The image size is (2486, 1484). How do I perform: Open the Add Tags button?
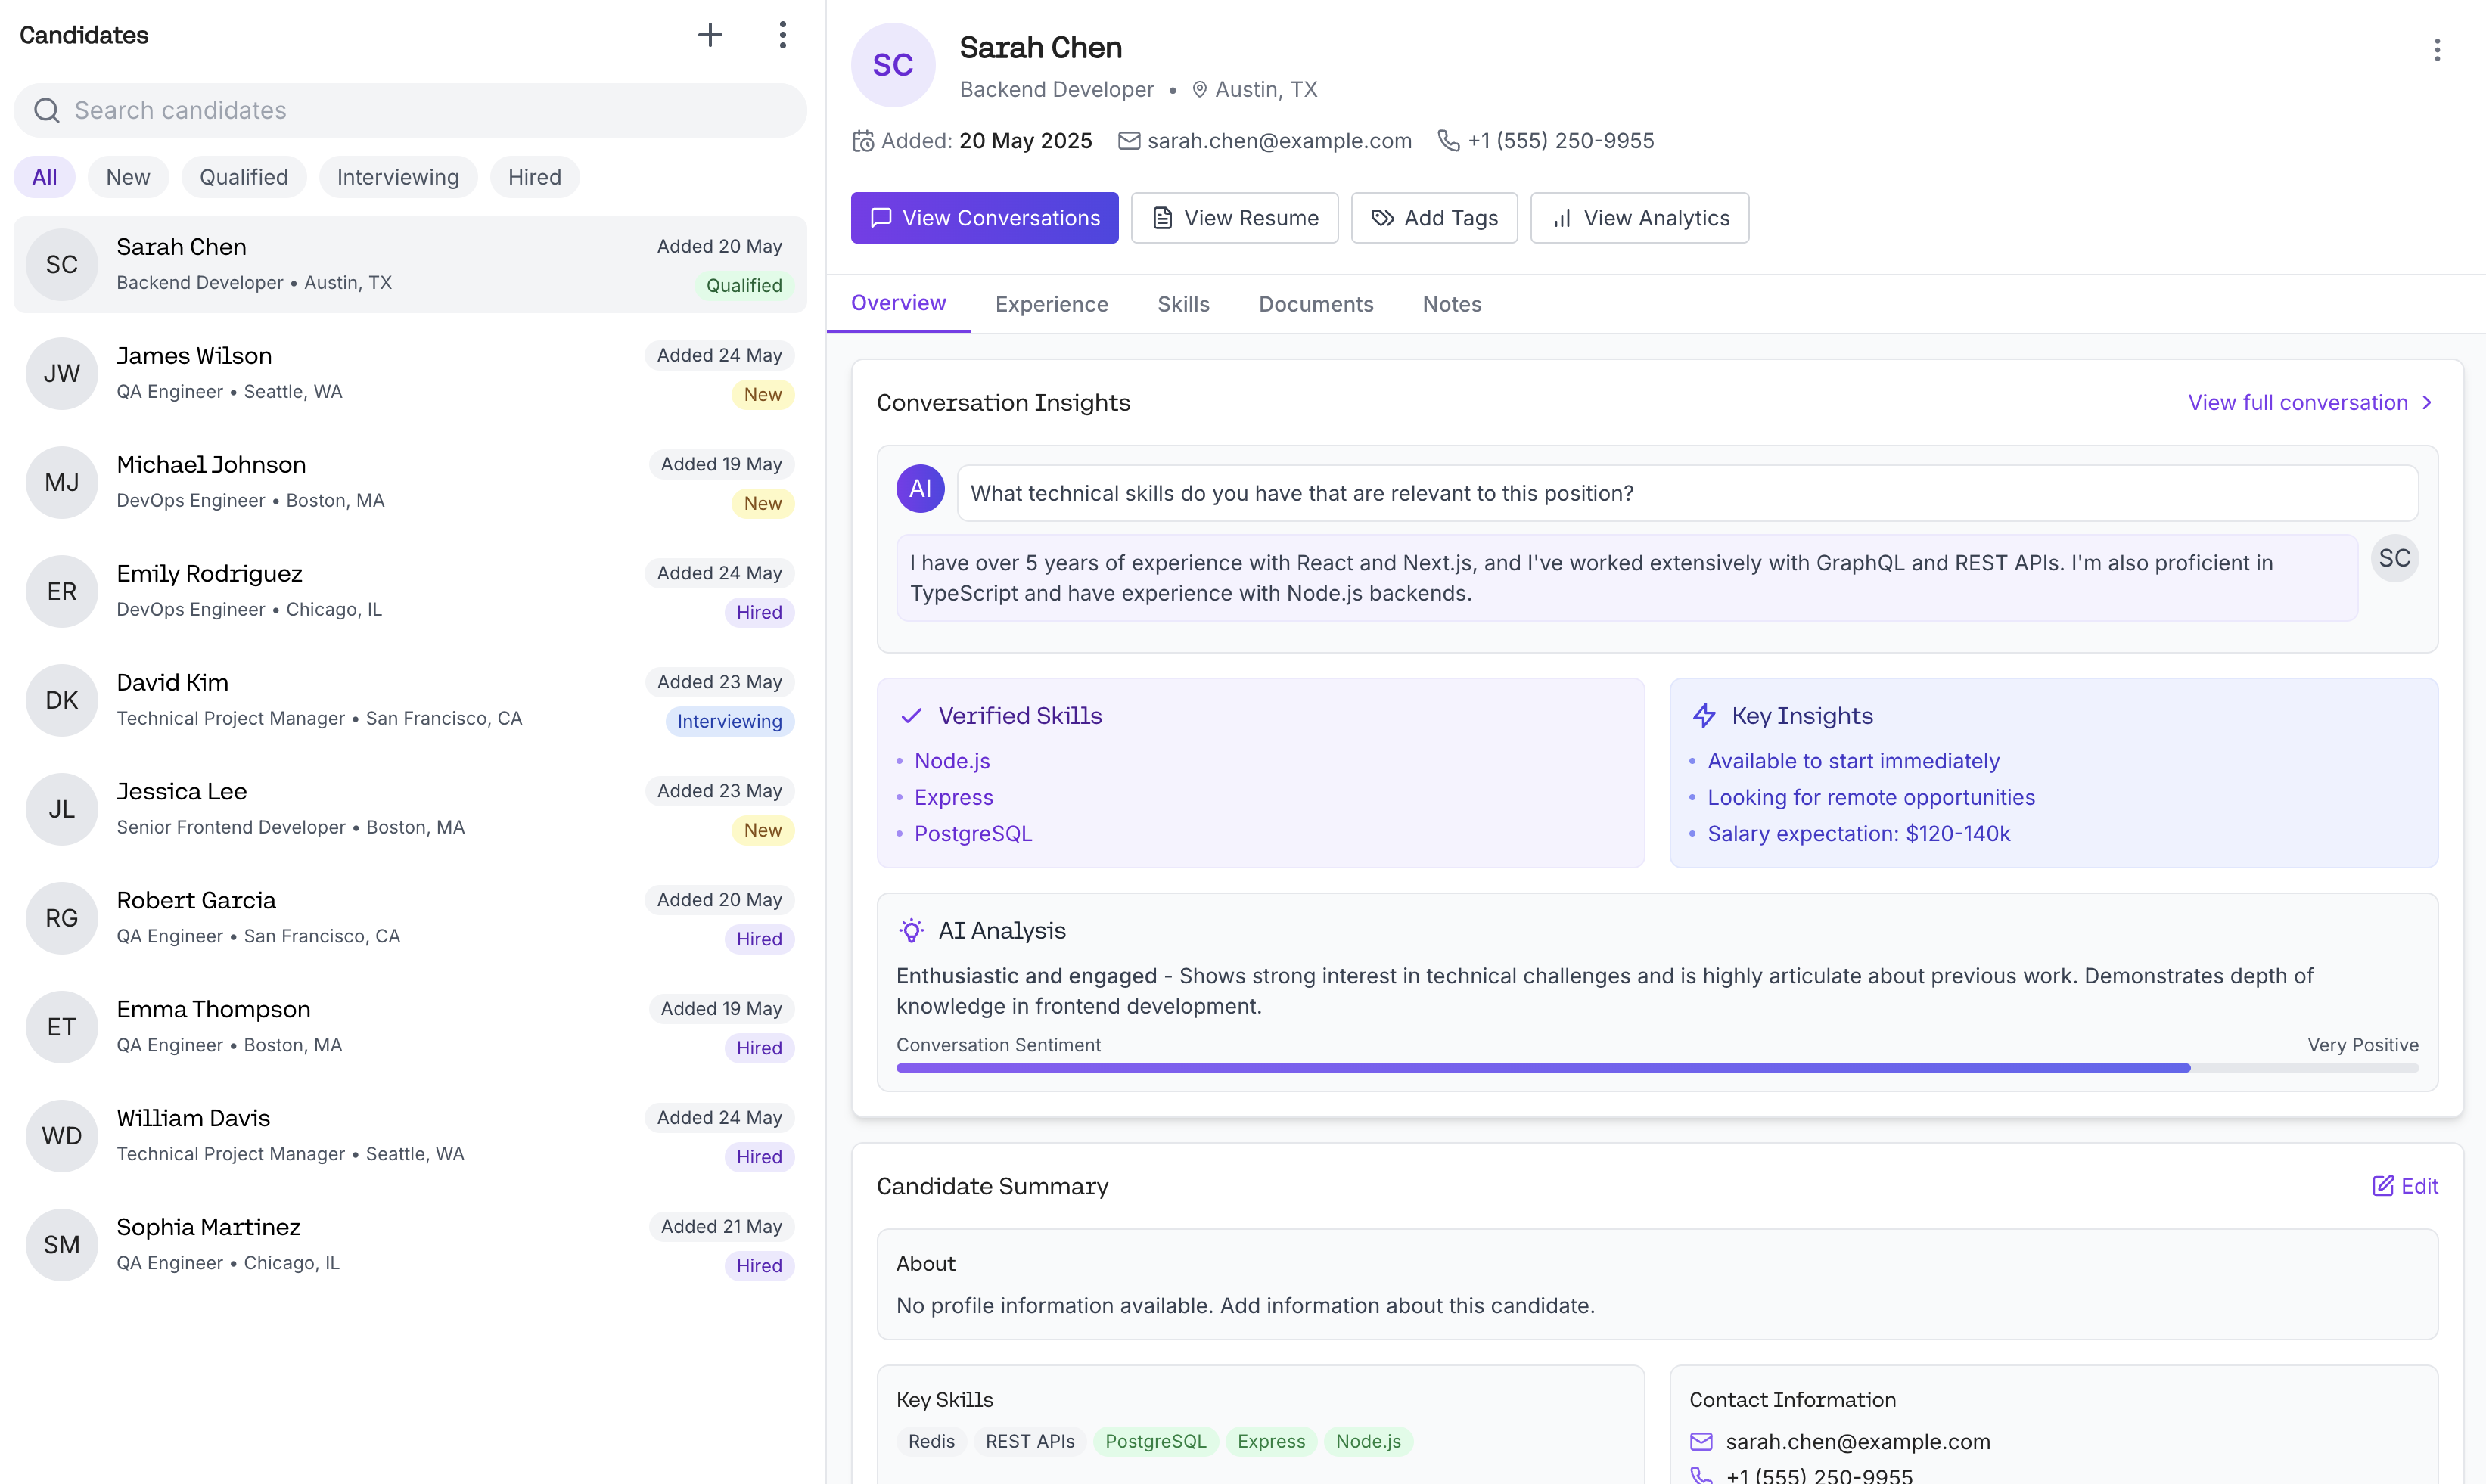(x=1433, y=218)
